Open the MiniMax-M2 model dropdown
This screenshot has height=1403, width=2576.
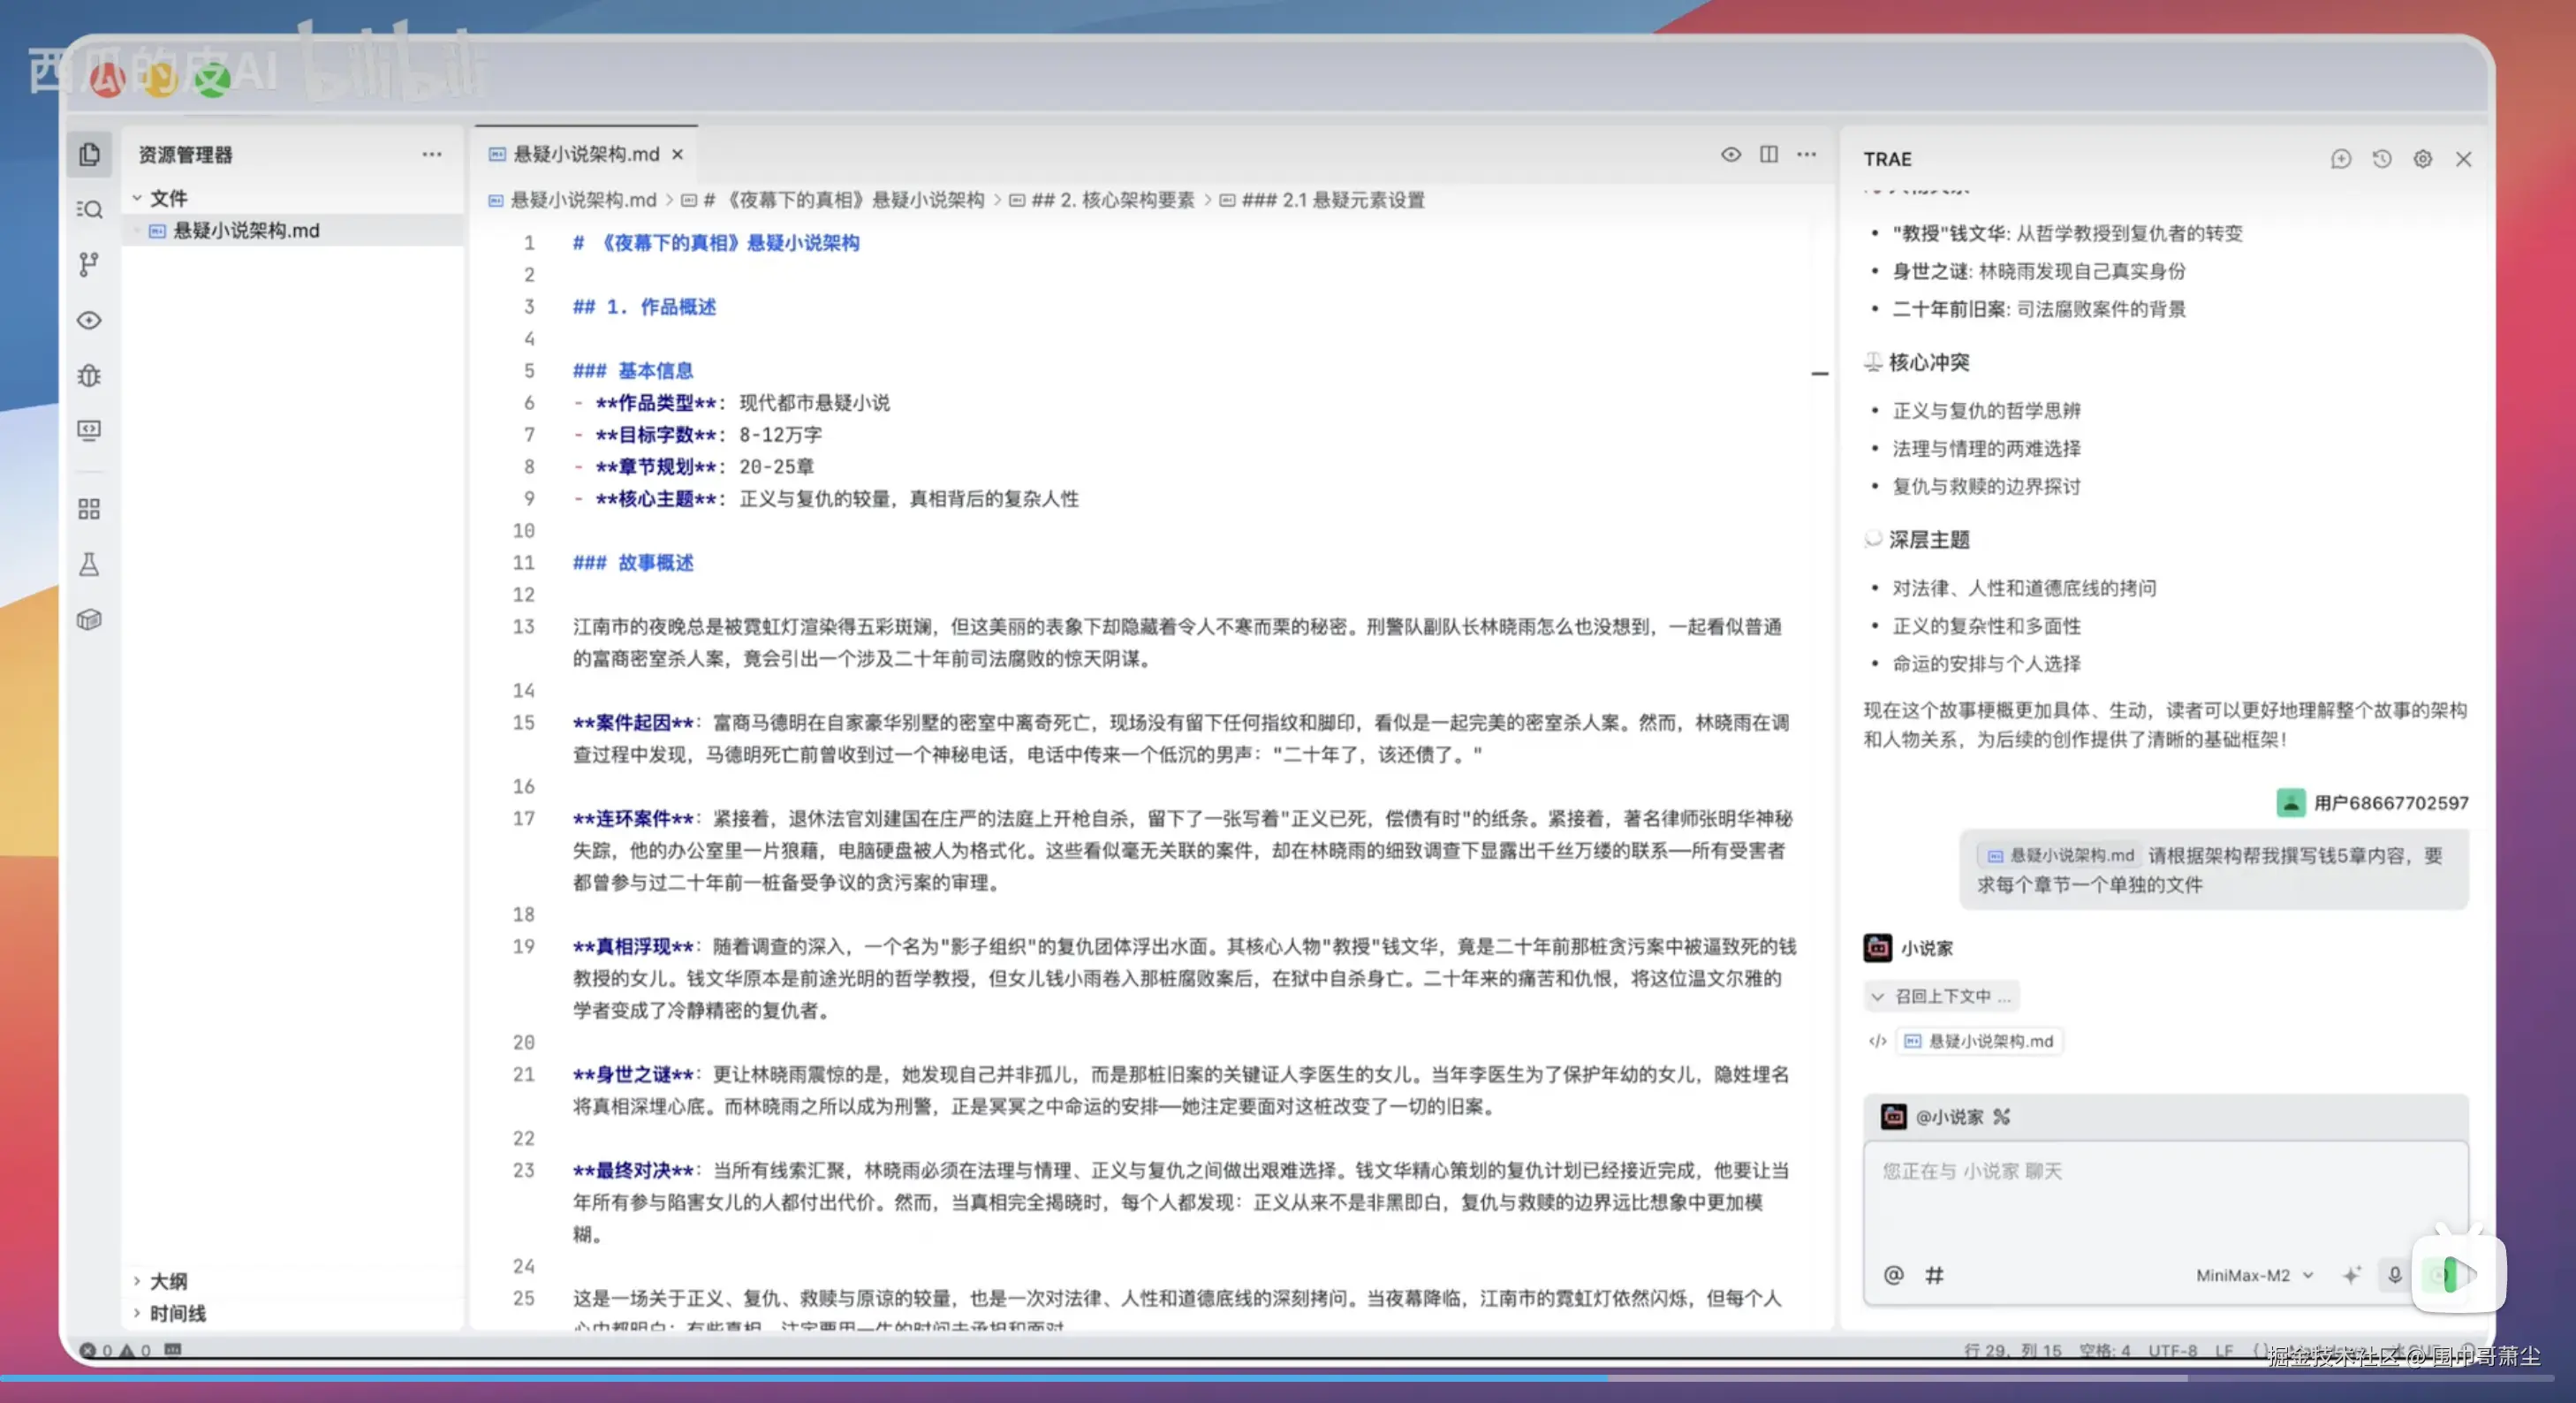click(x=2255, y=1275)
